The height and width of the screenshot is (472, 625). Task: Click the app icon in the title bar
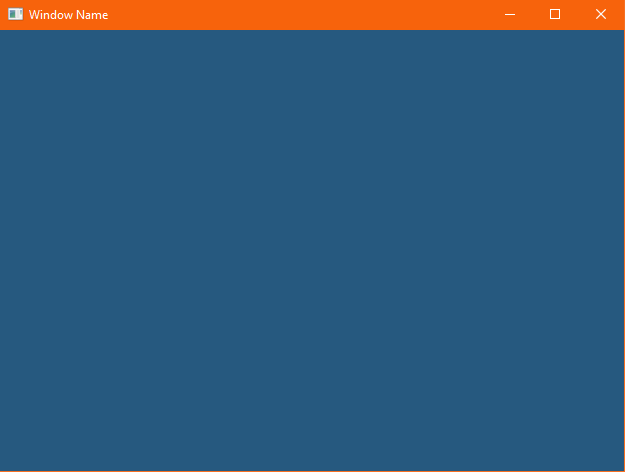point(15,15)
